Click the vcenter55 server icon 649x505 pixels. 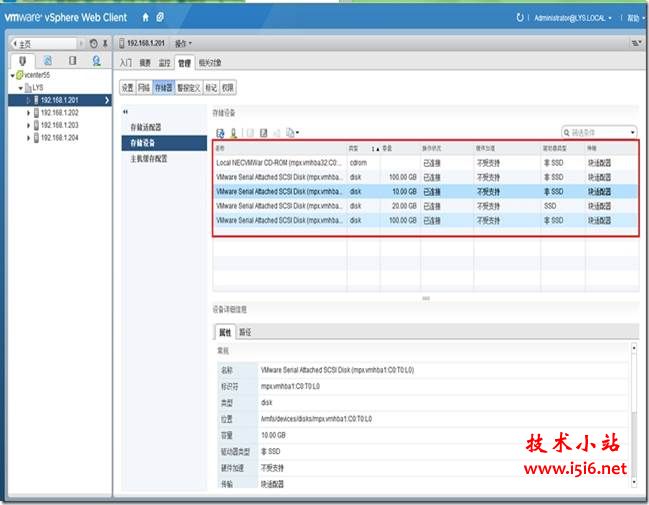coord(20,75)
